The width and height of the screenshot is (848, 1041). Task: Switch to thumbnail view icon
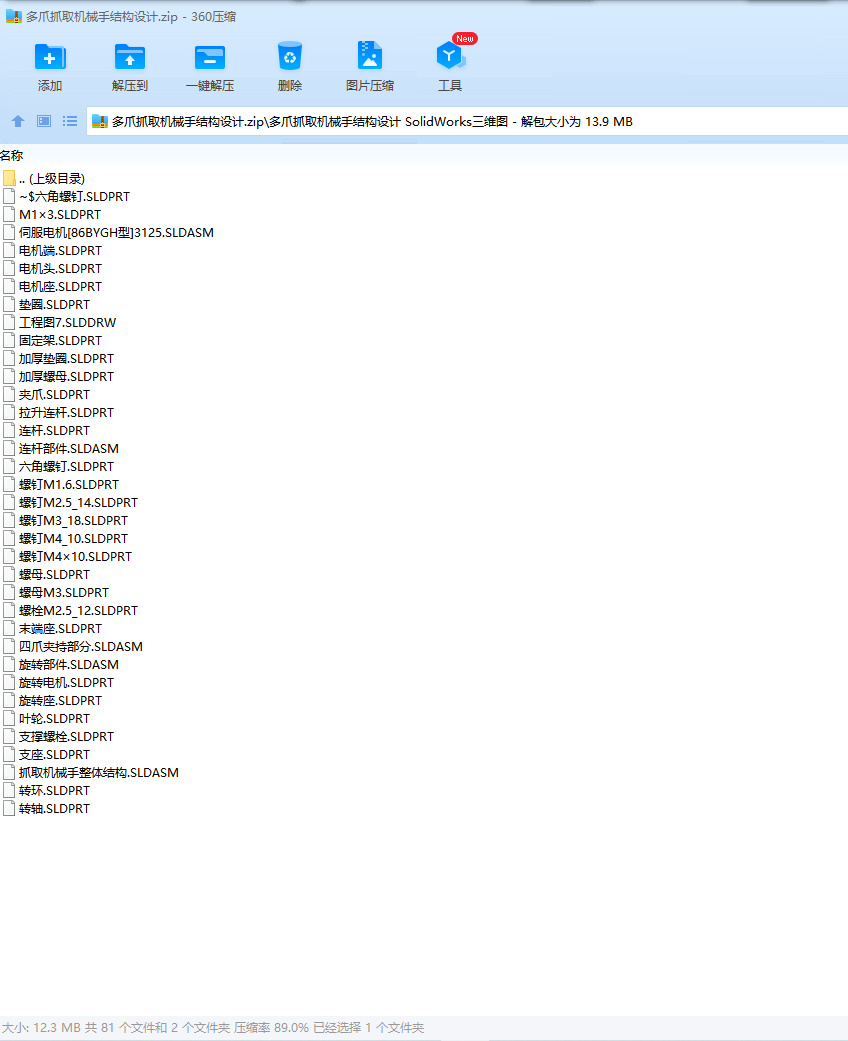[44, 121]
